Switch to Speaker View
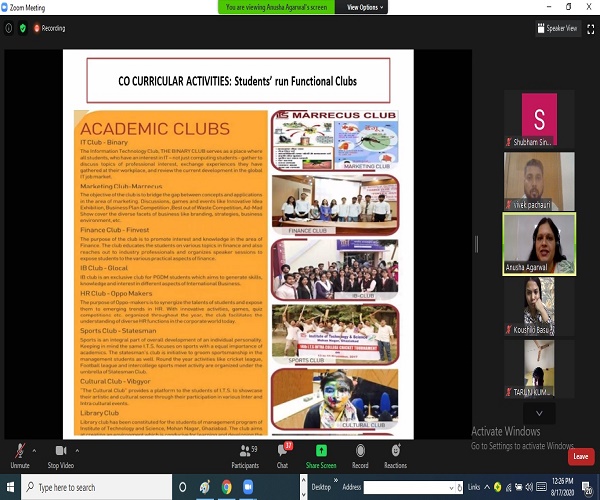Image resolution: width=600 pixels, height=500 pixels. 557,28
